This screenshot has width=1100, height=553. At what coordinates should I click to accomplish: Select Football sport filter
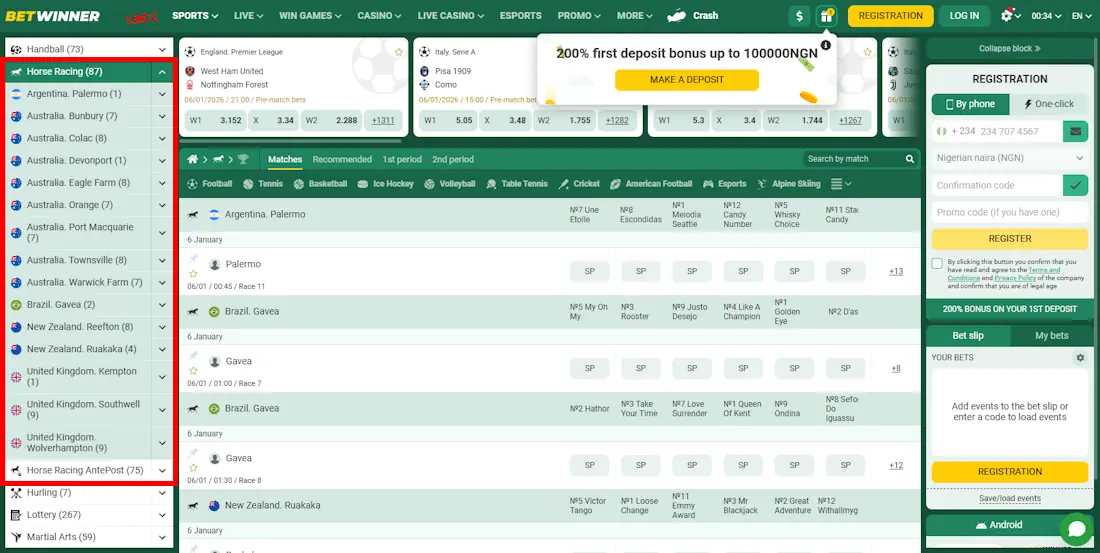(x=210, y=184)
